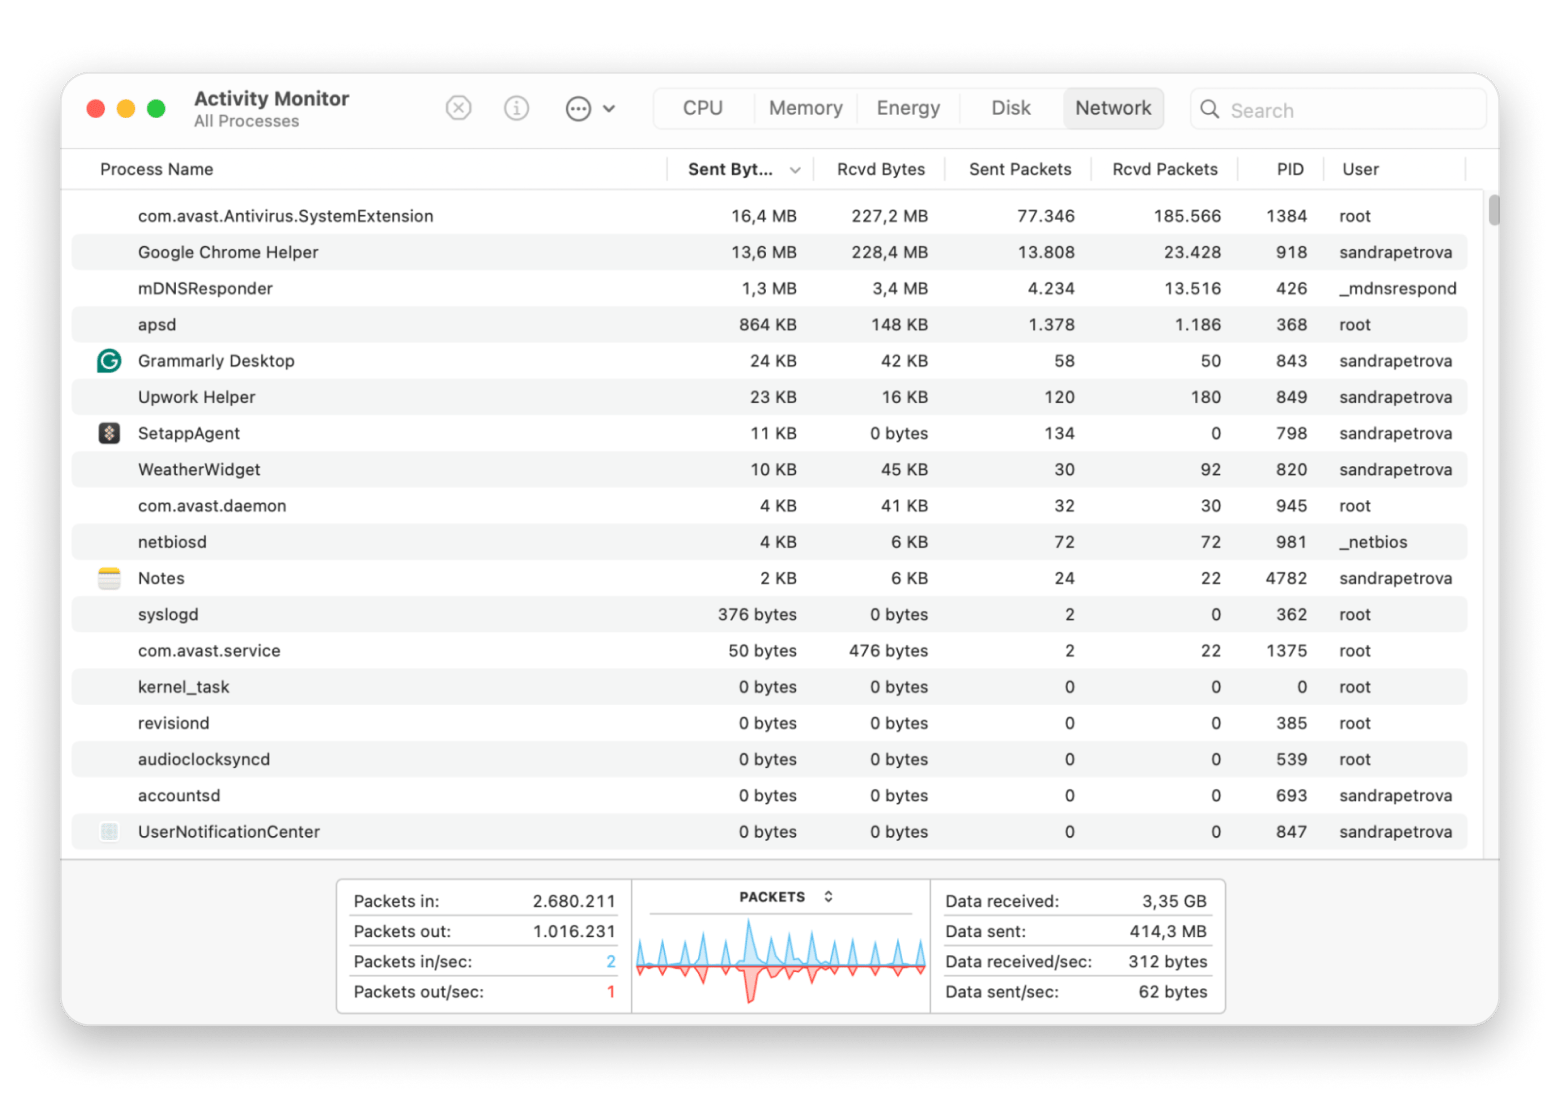Click the SetappAgent icon in list
1560x1106 pixels.
[109, 433]
